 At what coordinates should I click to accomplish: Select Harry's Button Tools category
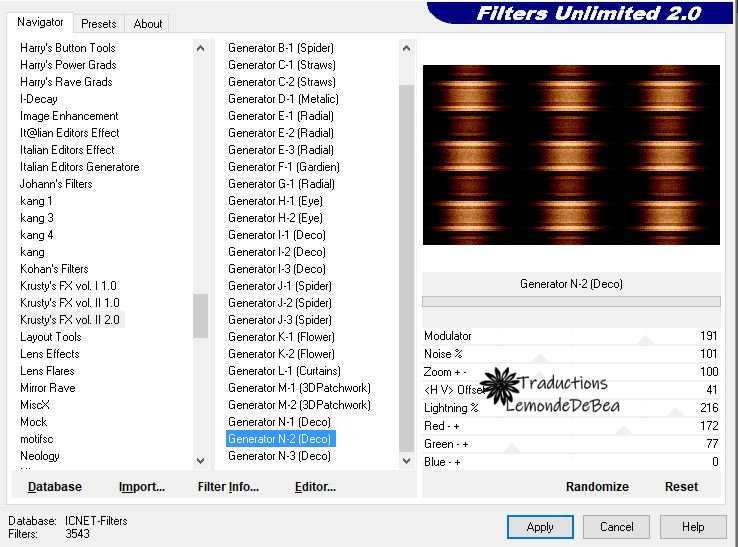(x=67, y=48)
